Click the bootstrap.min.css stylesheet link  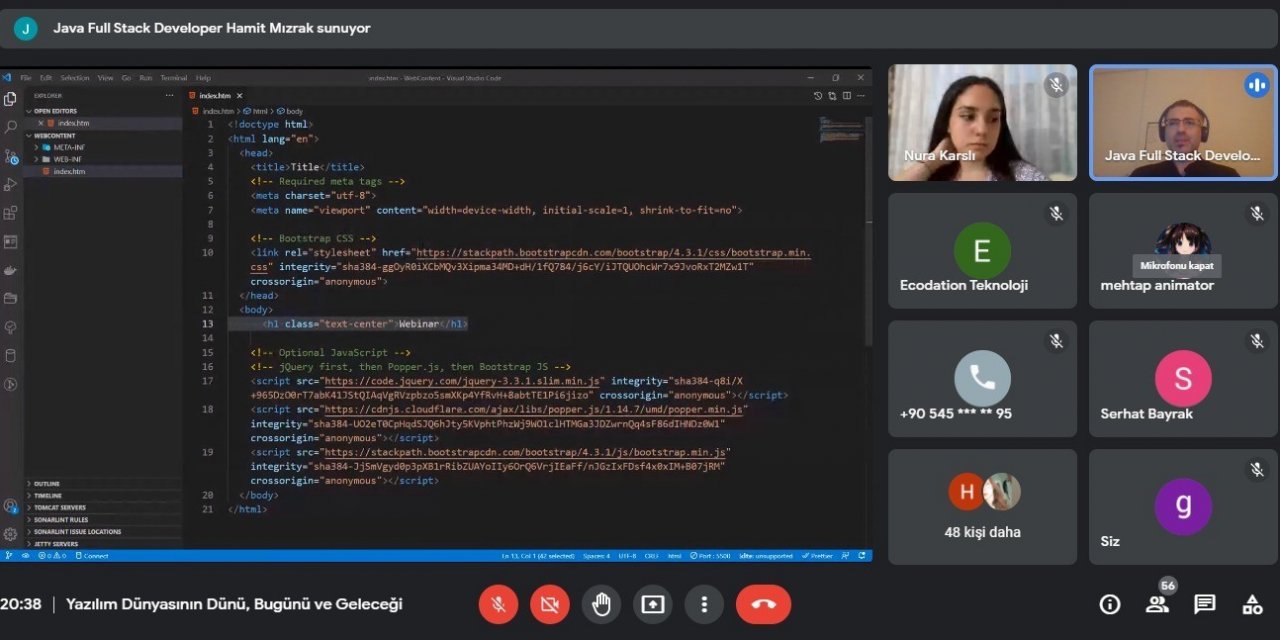(x=612, y=253)
